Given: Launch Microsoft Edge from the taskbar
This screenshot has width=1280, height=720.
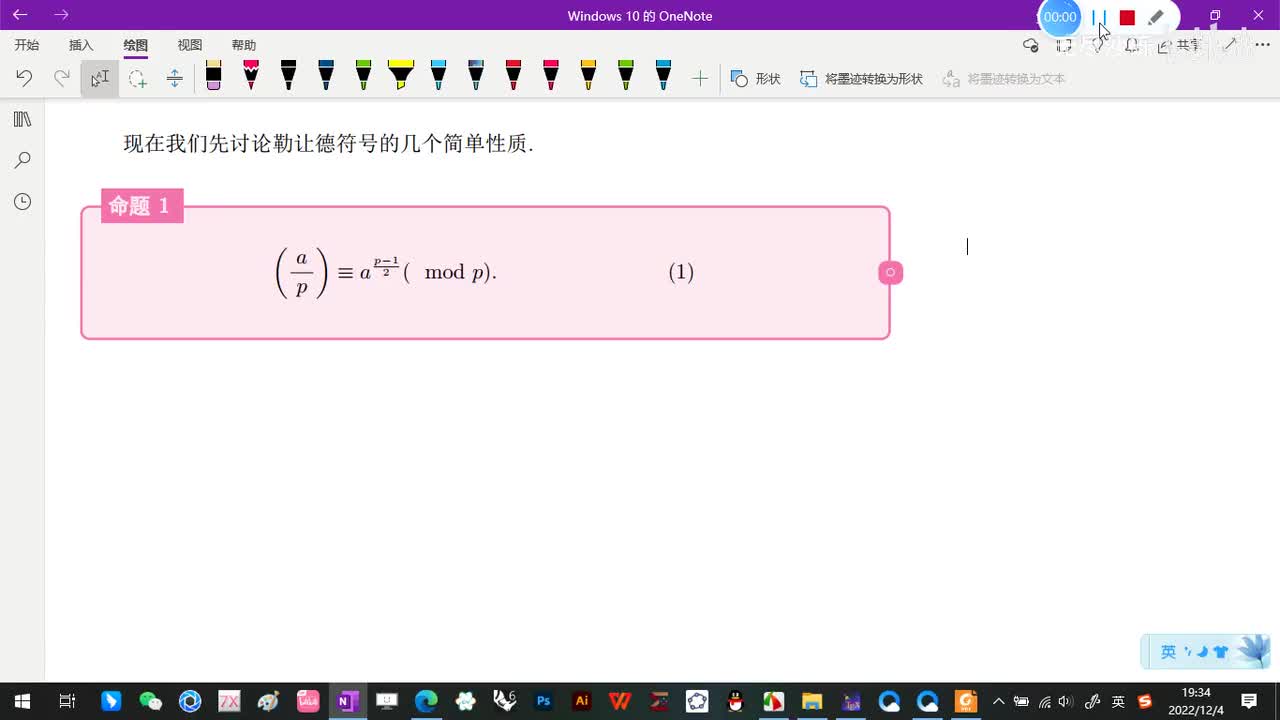Looking at the screenshot, I should 426,701.
